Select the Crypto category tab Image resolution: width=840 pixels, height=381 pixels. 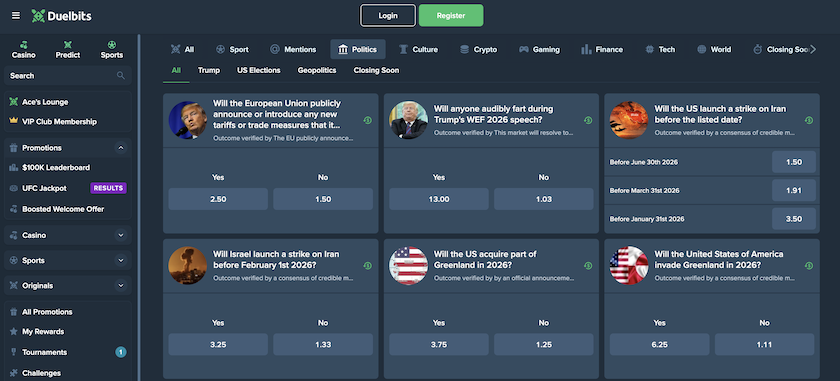click(x=478, y=49)
